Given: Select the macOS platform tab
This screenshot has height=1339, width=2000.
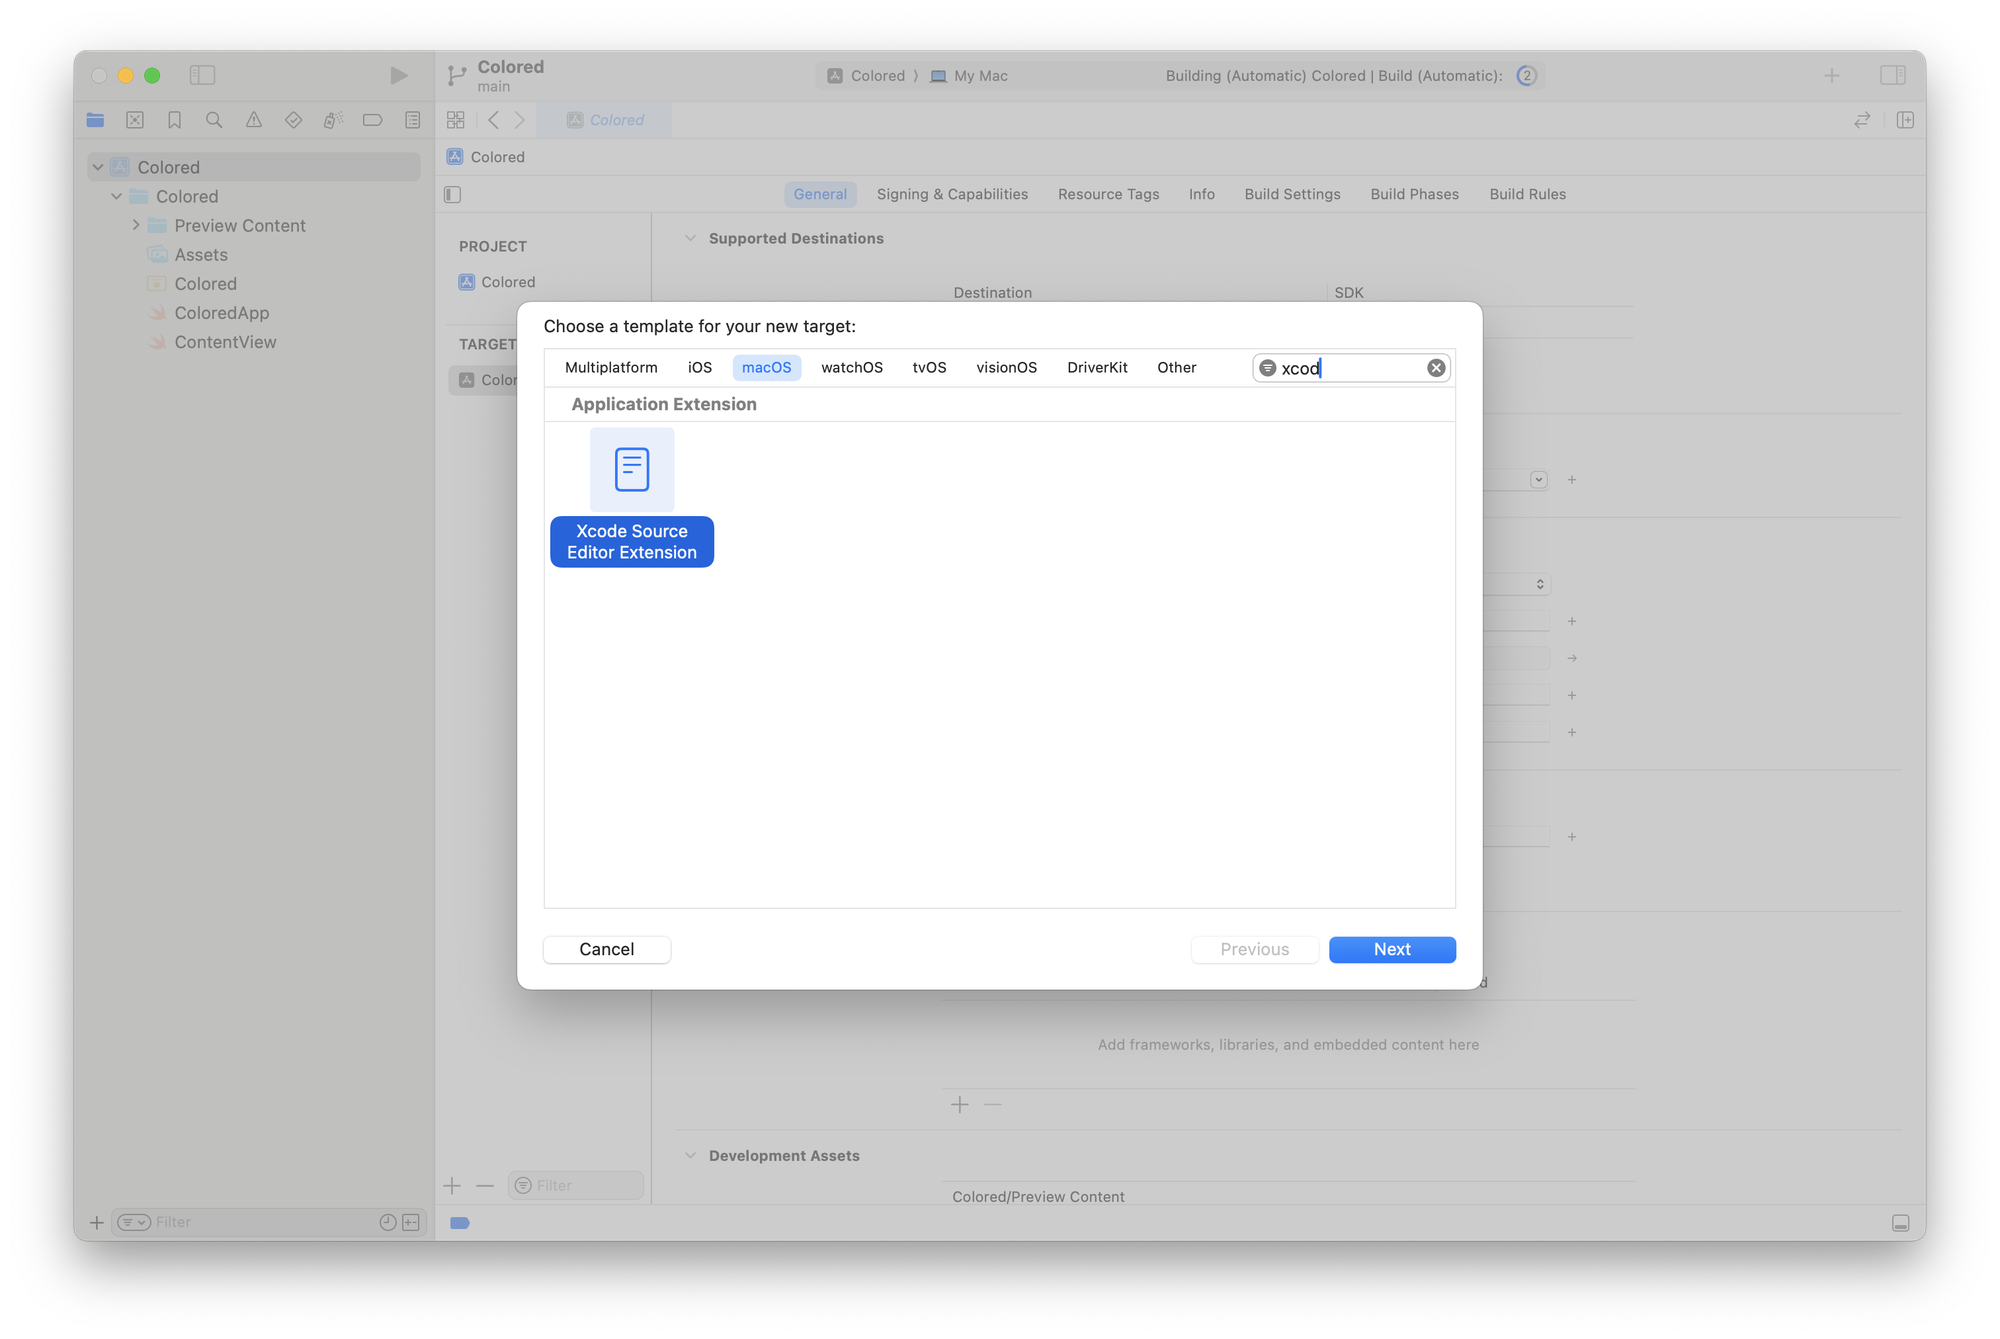Looking at the screenshot, I should (767, 367).
